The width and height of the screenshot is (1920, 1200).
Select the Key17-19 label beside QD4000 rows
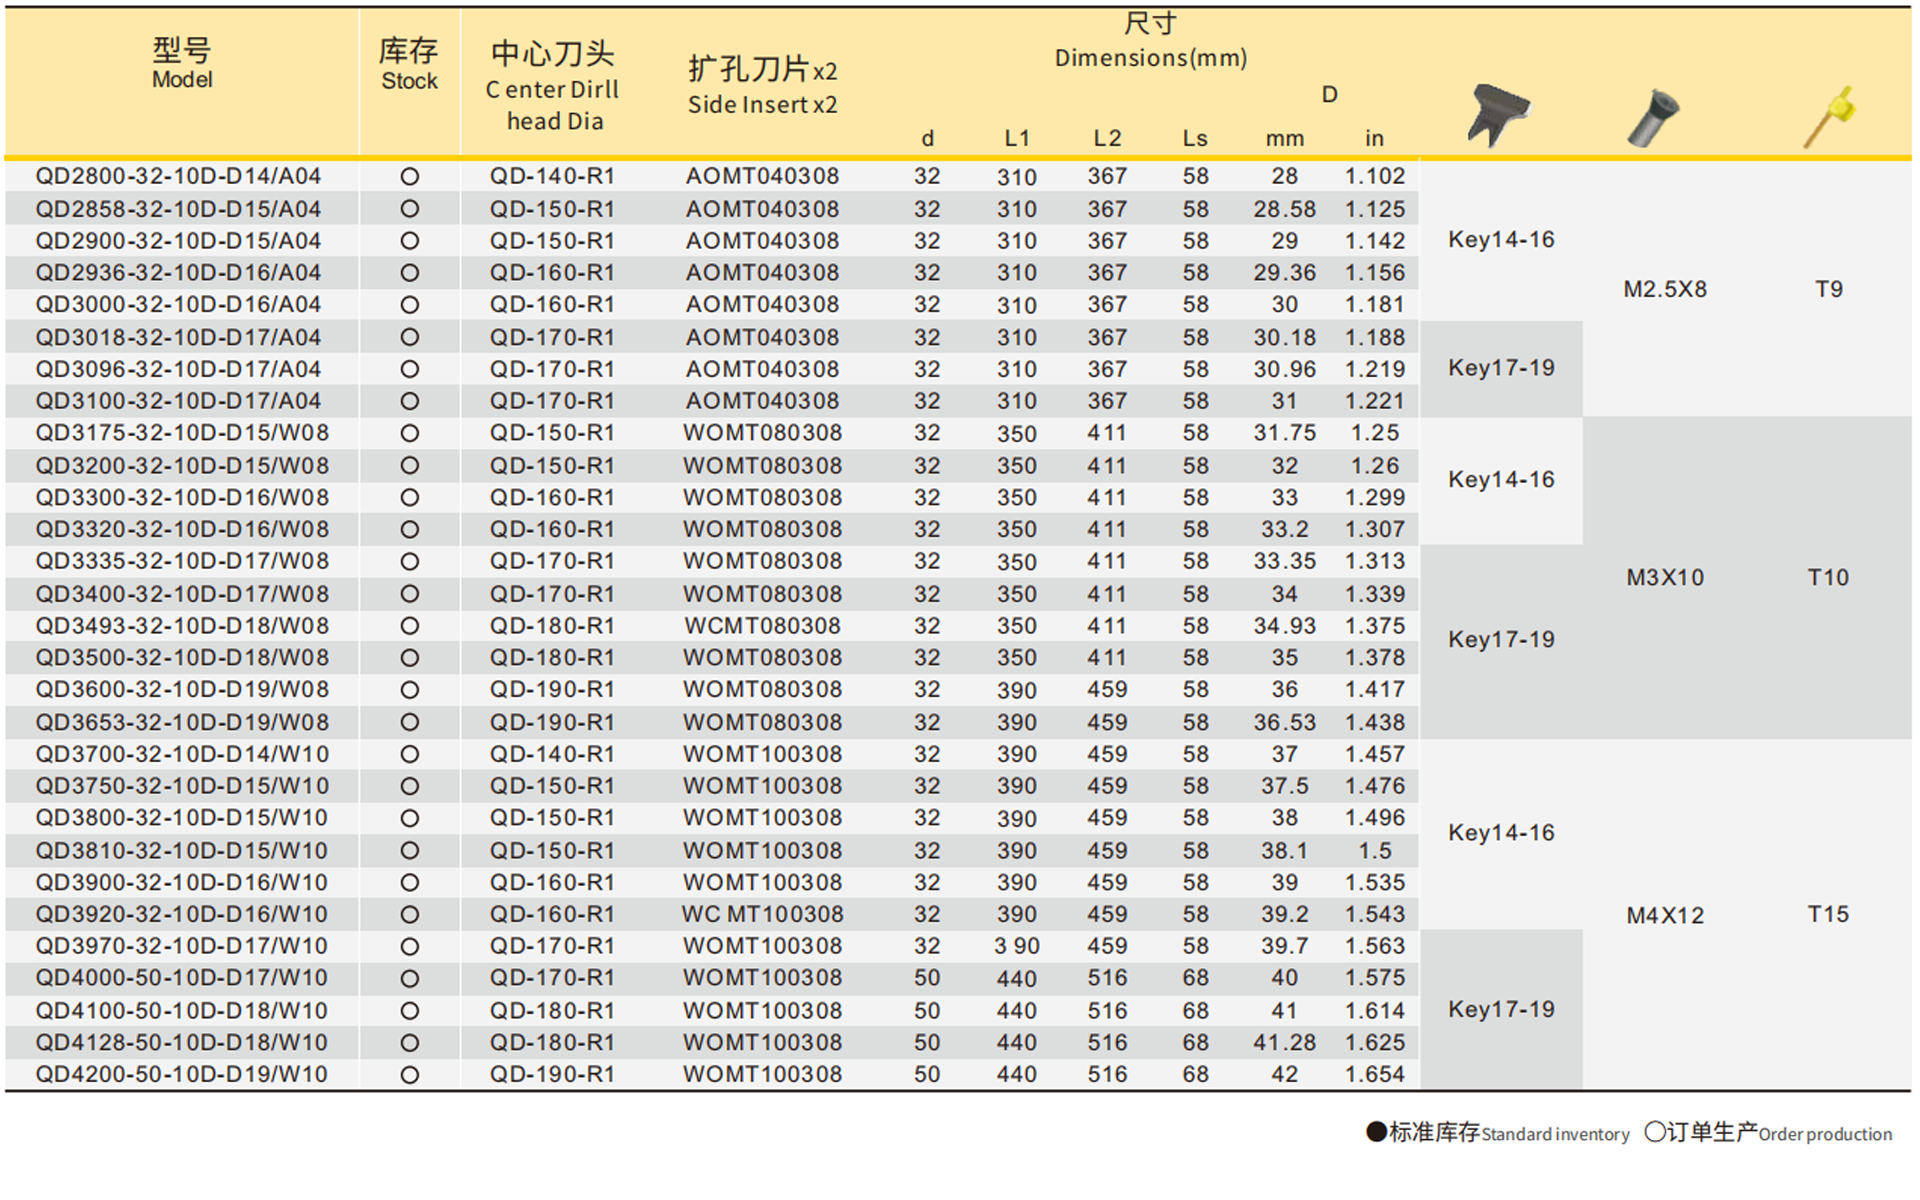tap(1502, 1009)
